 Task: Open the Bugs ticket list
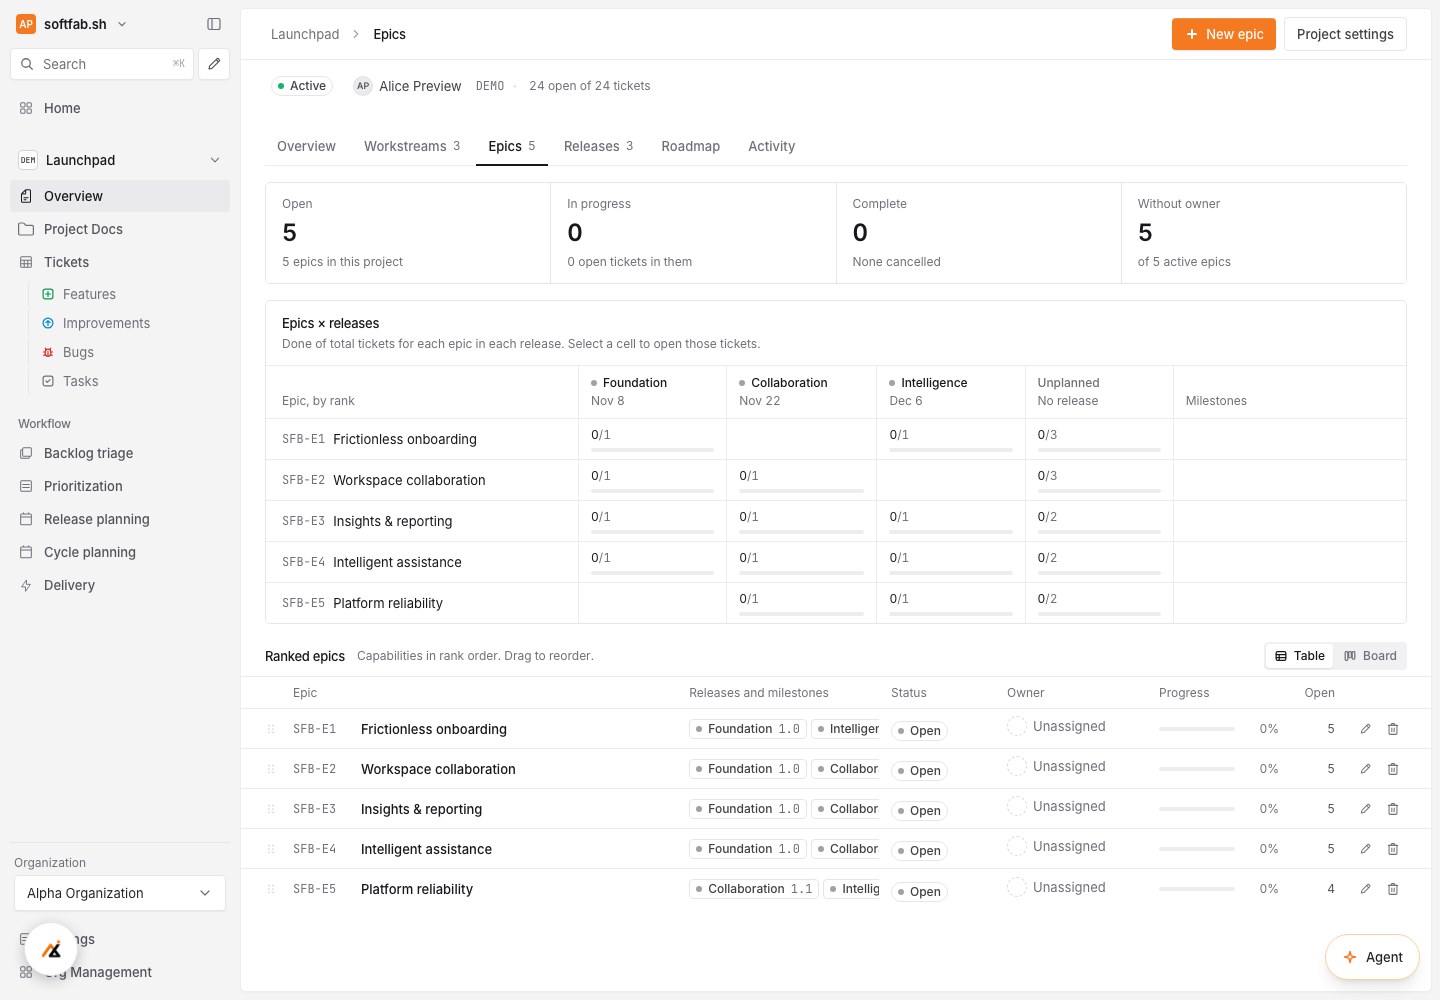pyautogui.click(x=78, y=352)
